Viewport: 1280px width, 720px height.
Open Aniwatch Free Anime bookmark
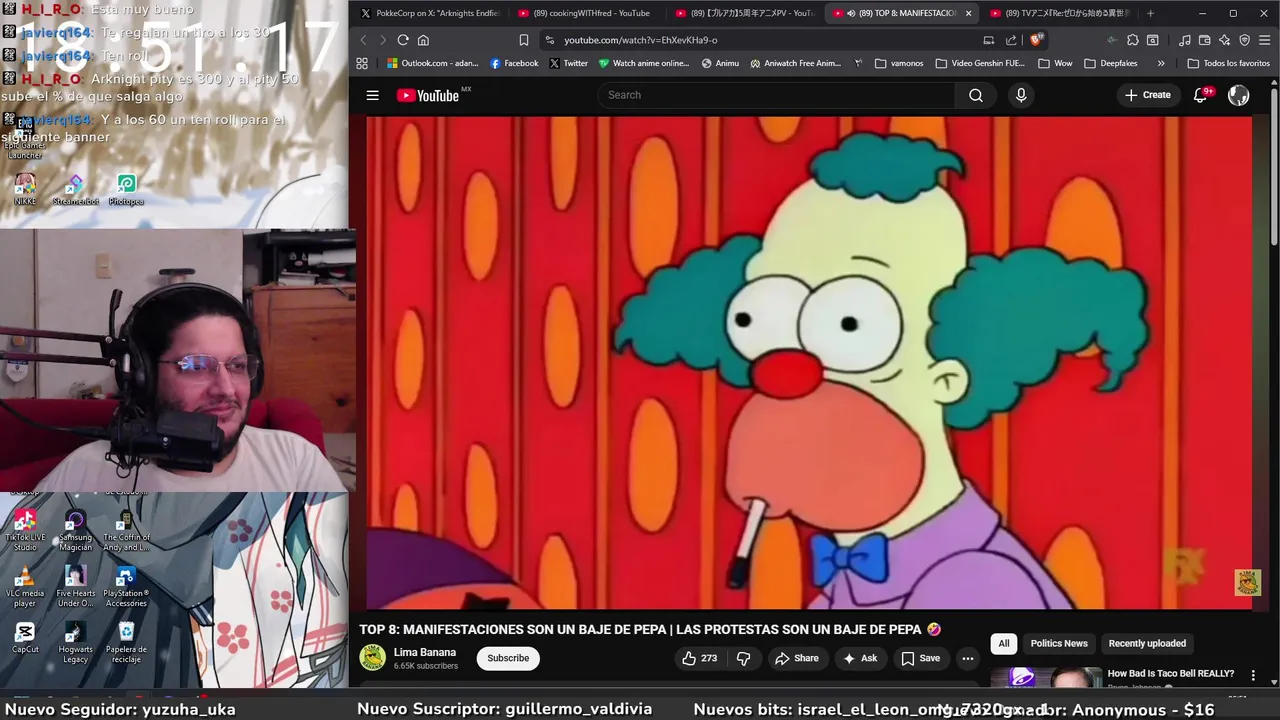796,63
